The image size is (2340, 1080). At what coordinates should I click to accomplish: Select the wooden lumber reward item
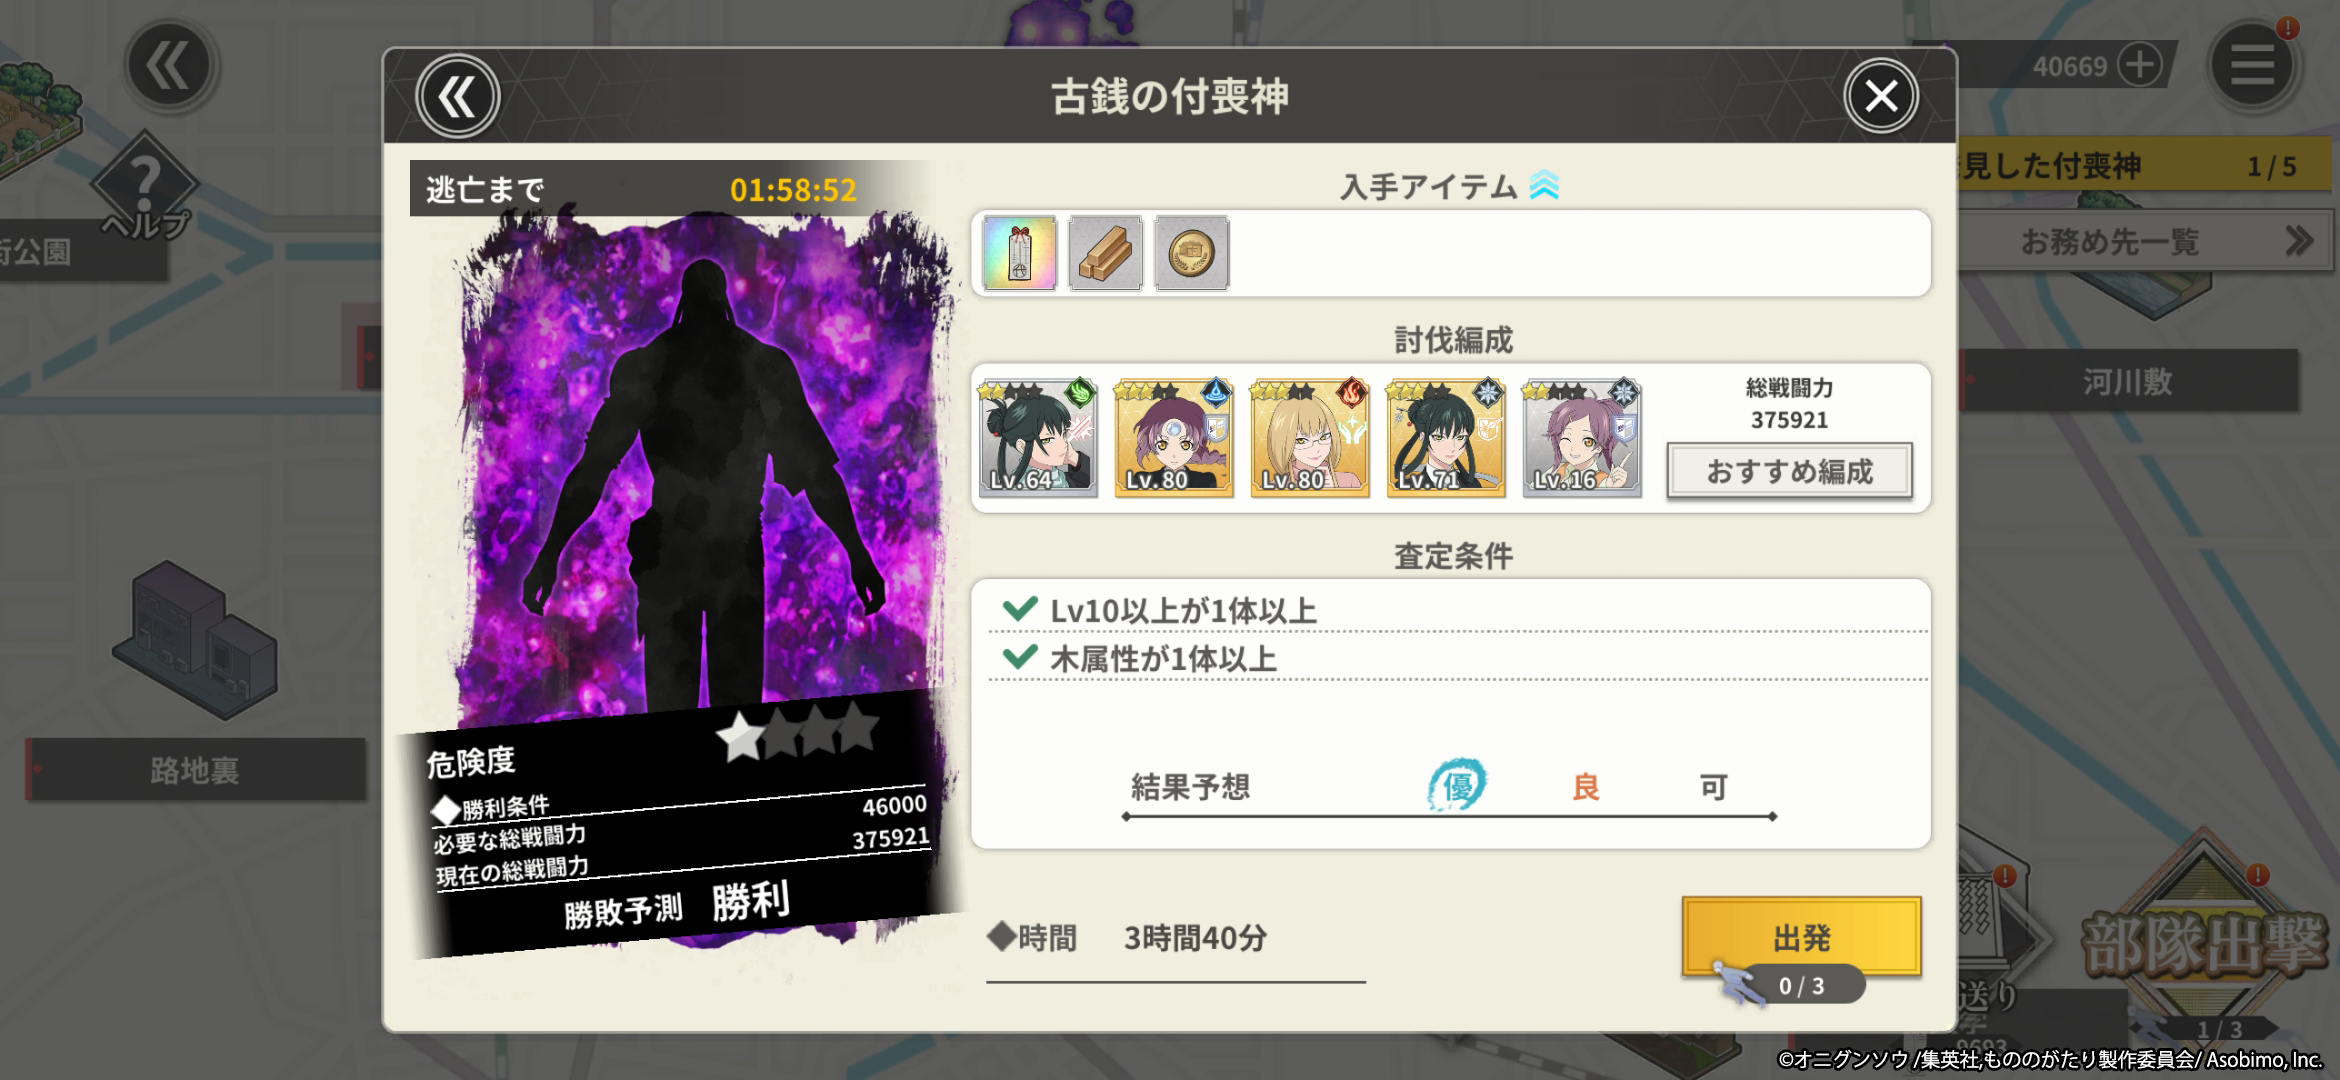pyautogui.click(x=1105, y=254)
